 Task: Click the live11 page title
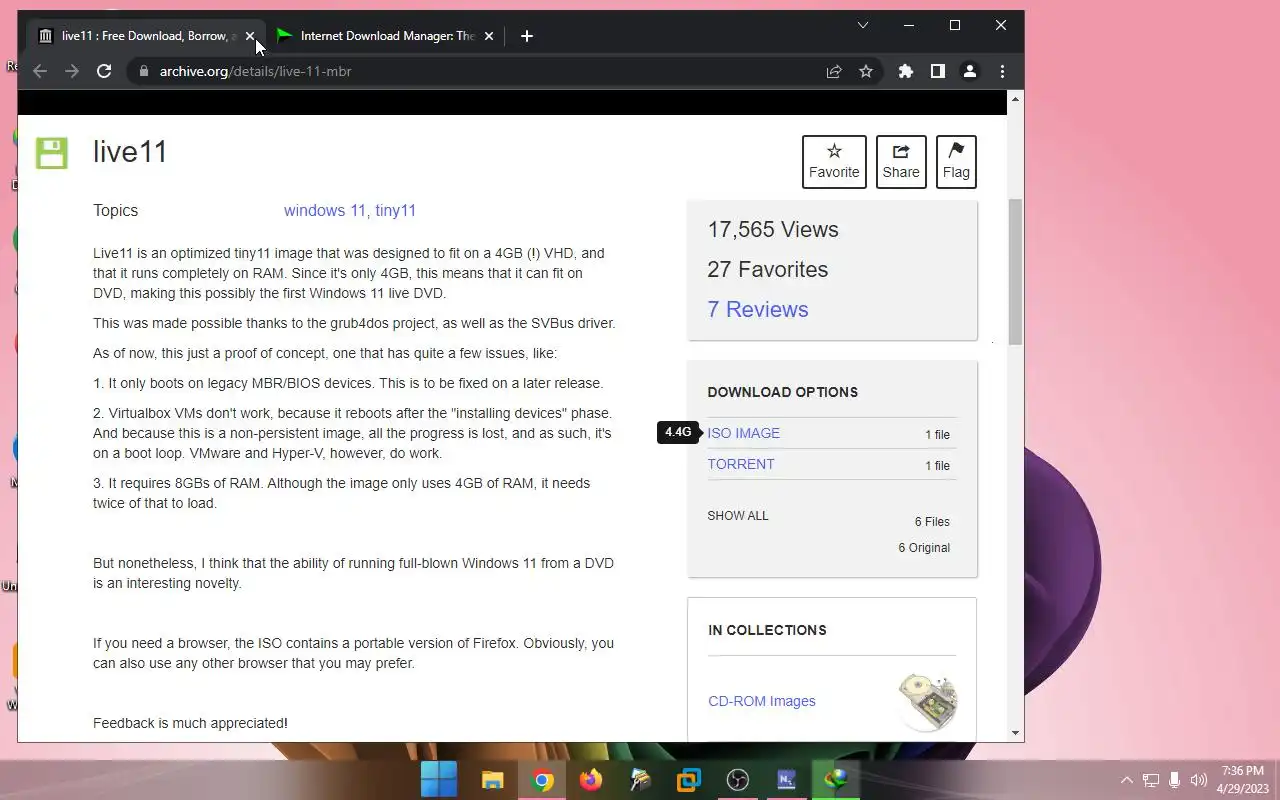click(130, 152)
